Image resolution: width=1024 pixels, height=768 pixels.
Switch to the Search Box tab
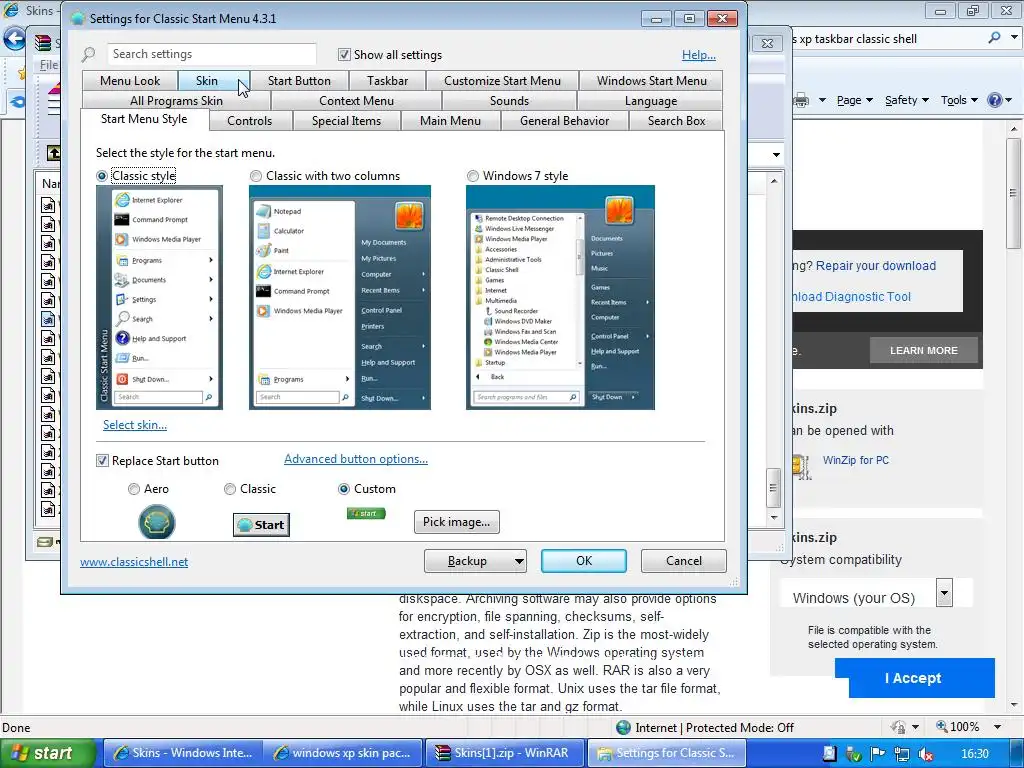677,121
